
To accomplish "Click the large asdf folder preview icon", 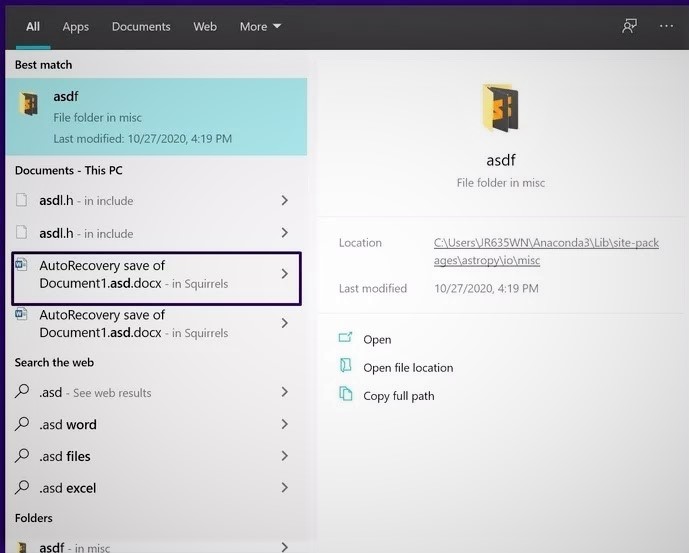I will (500, 109).
